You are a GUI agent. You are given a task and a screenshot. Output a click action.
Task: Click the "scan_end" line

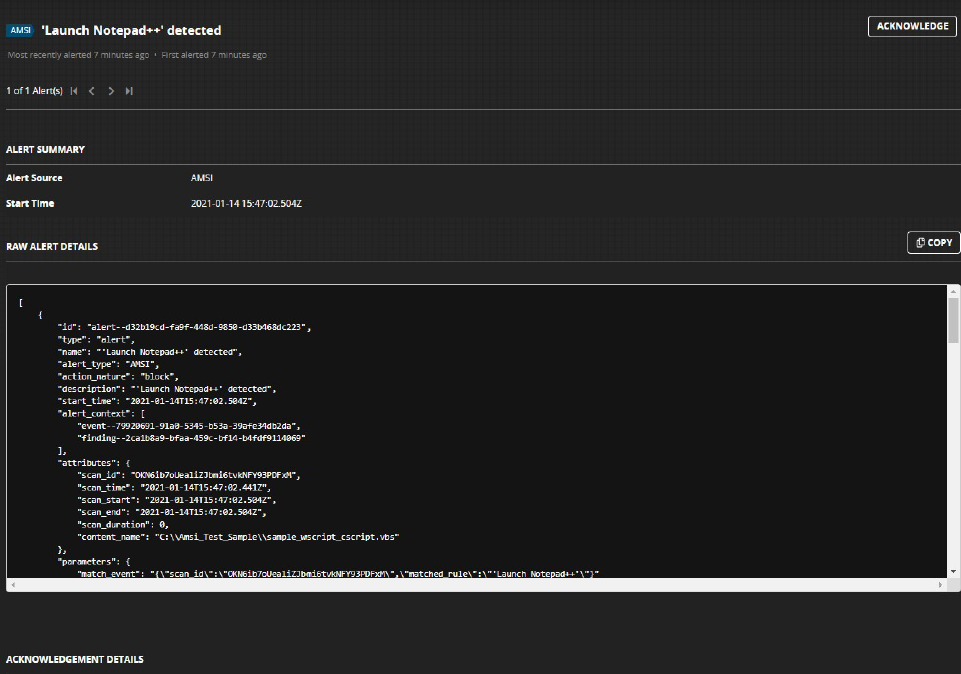[x=172, y=512]
